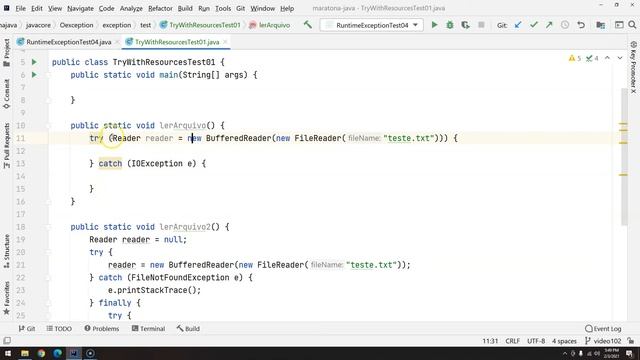The width and height of the screenshot is (640, 360).
Task: Open run configuration dropdown RuntimeExceptionTest04
Action: (372, 25)
